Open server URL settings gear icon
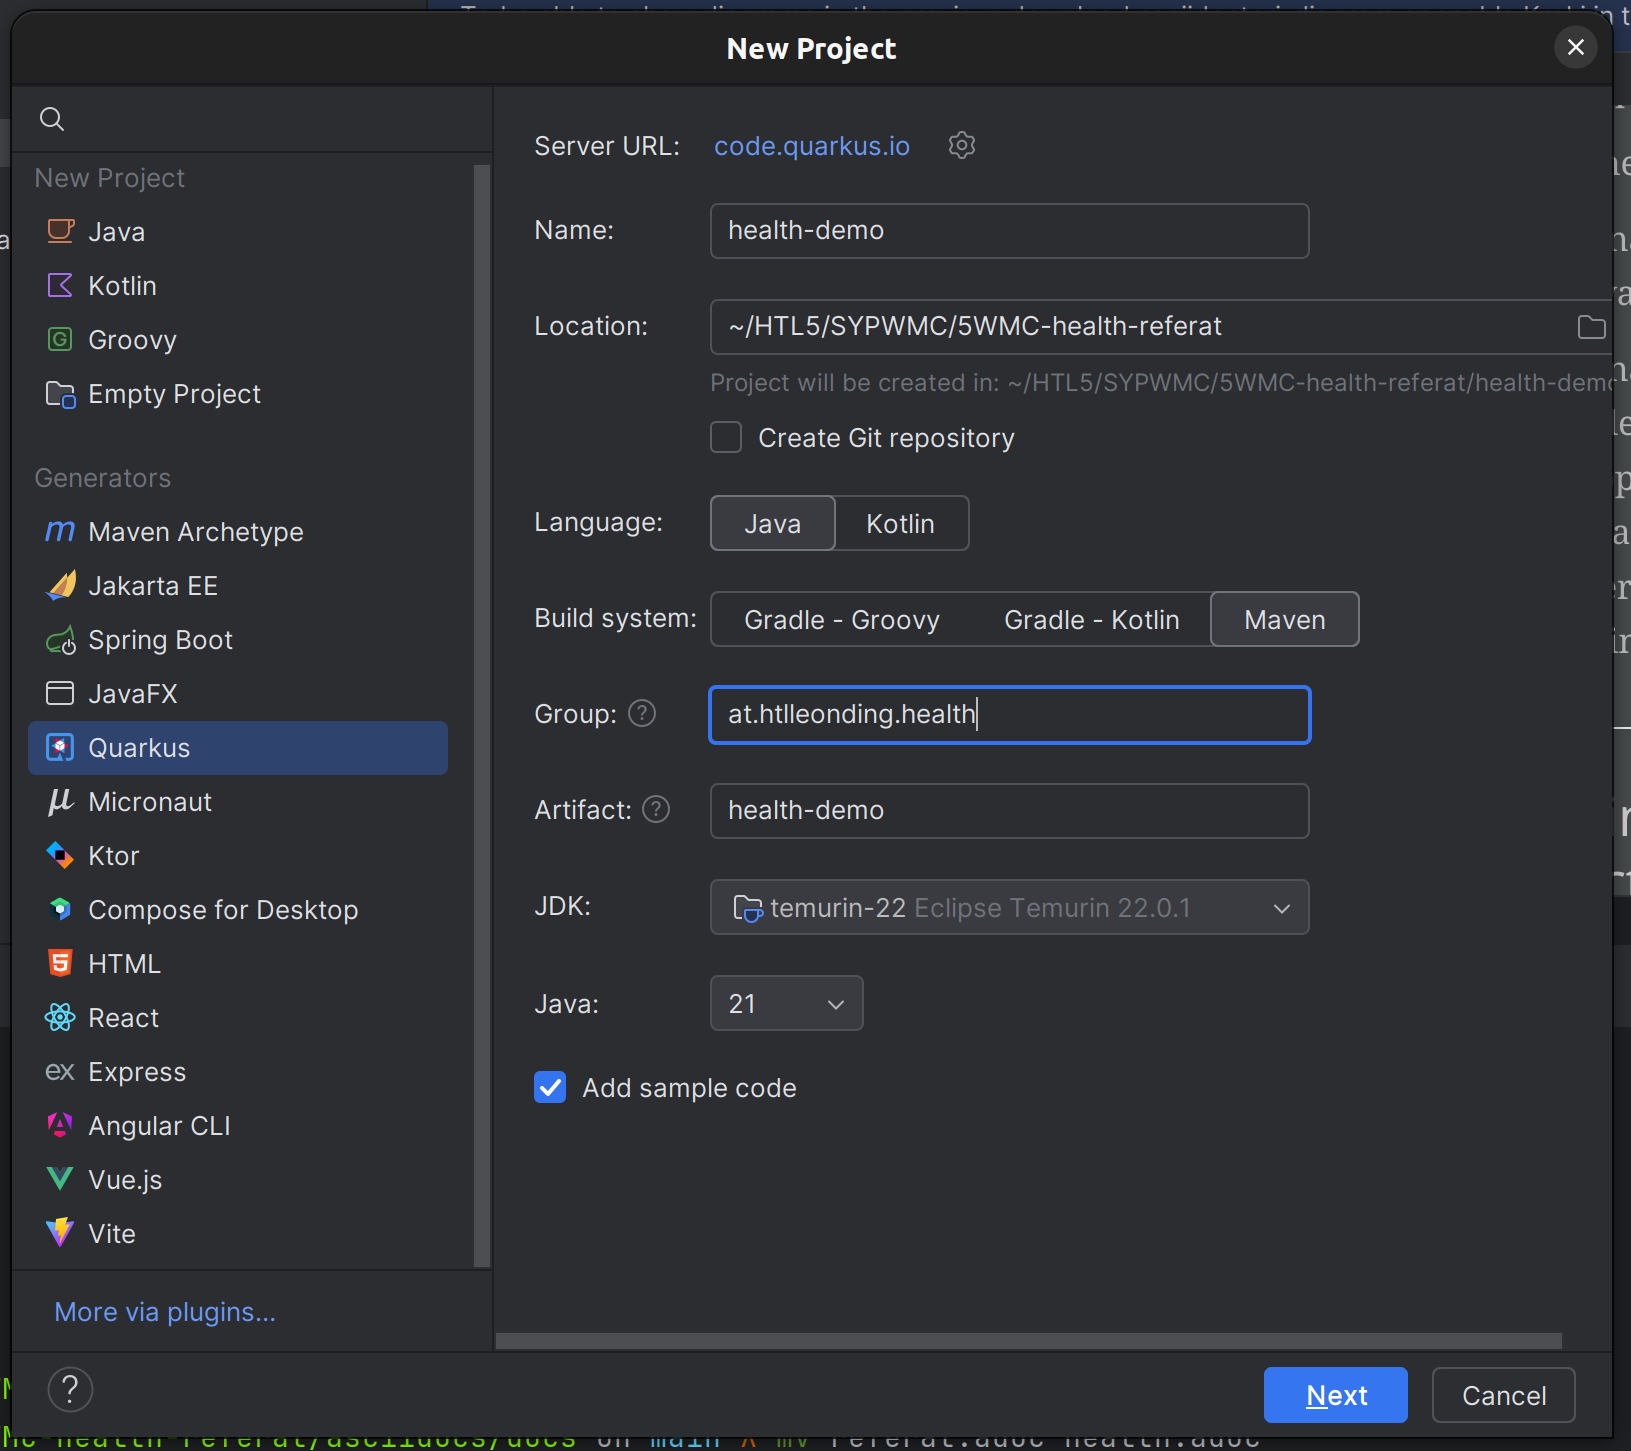This screenshot has width=1631, height=1451. pos(961,145)
